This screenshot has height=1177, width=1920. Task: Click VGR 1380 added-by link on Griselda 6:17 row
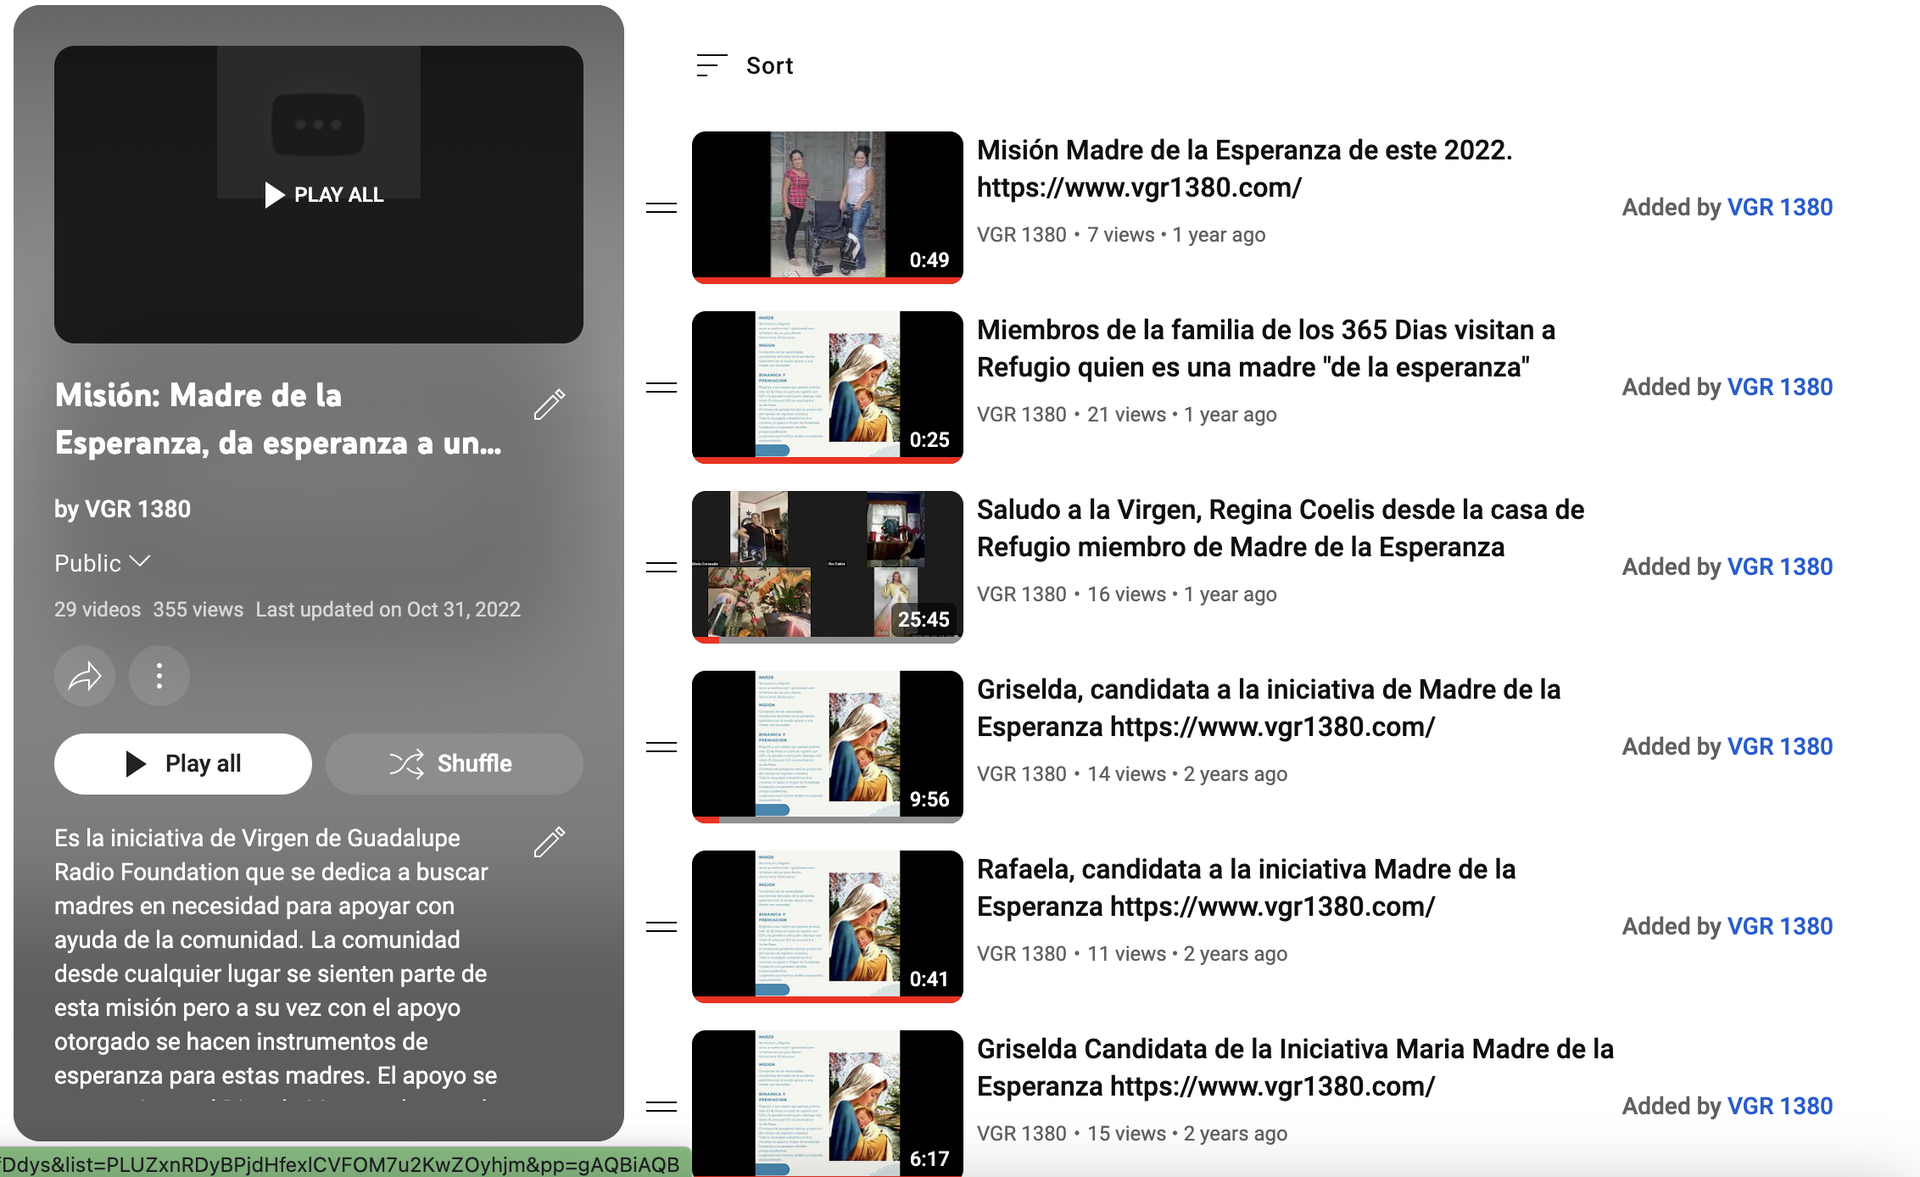coord(1780,1107)
